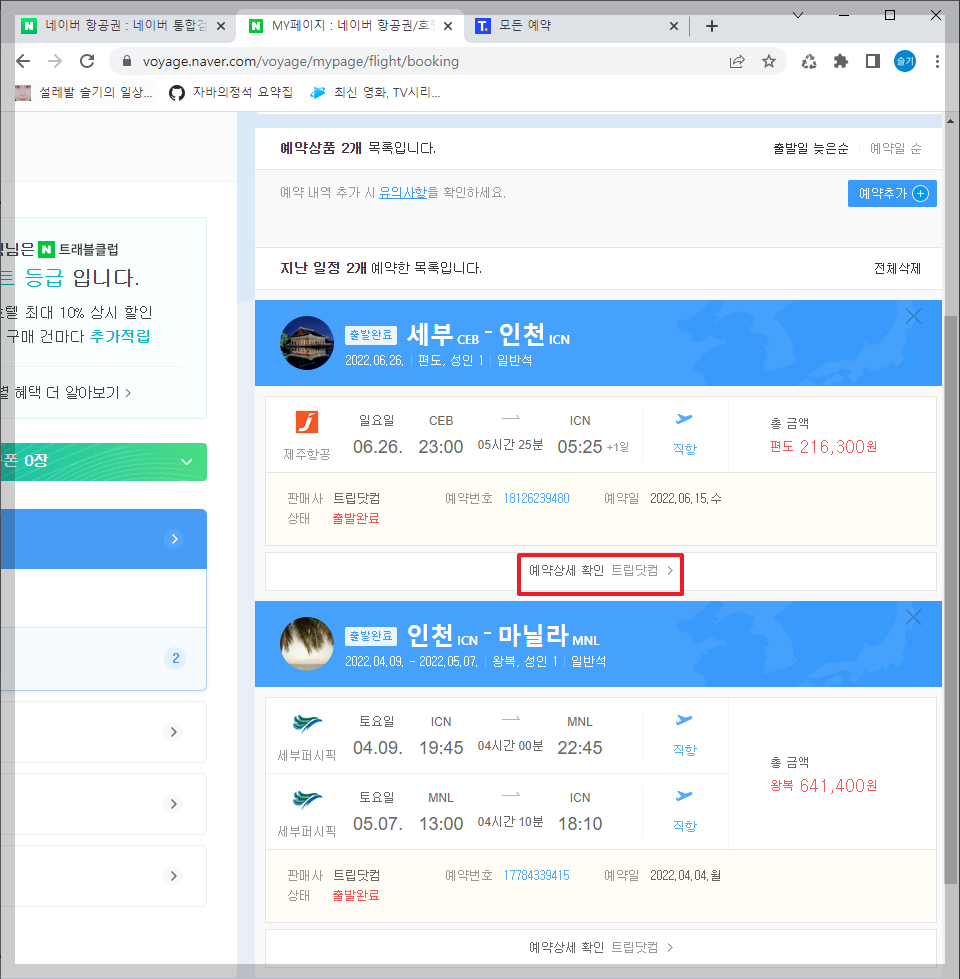Open the Chrome profile avatar

pyautogui.click(x=904, y=61)
